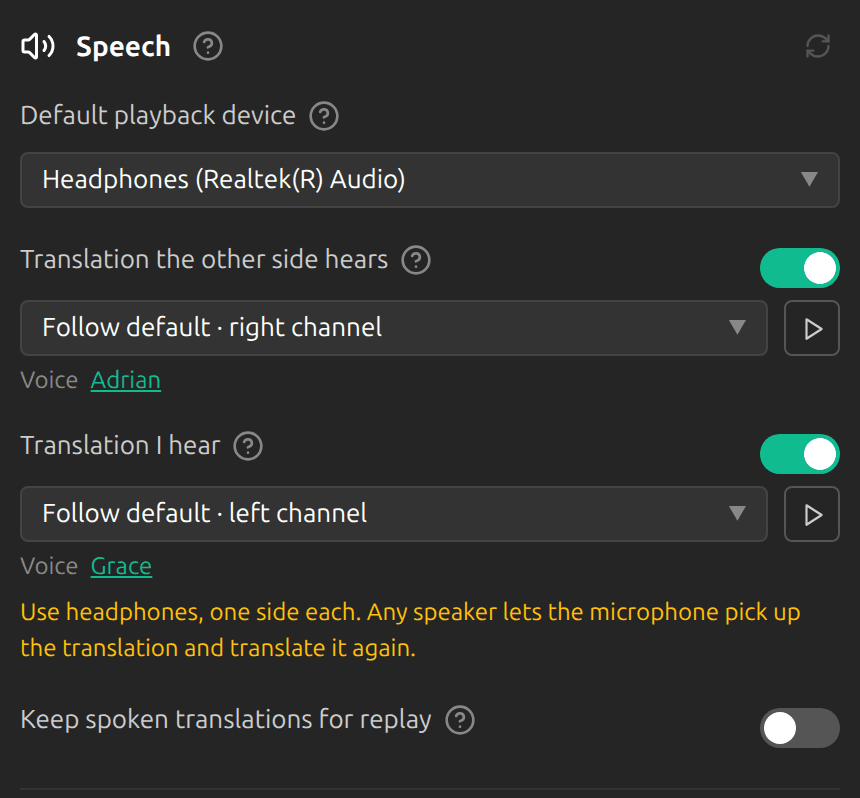860x798 pixels.
Task: Click the Default playback device label
Action: pos(158,116)
